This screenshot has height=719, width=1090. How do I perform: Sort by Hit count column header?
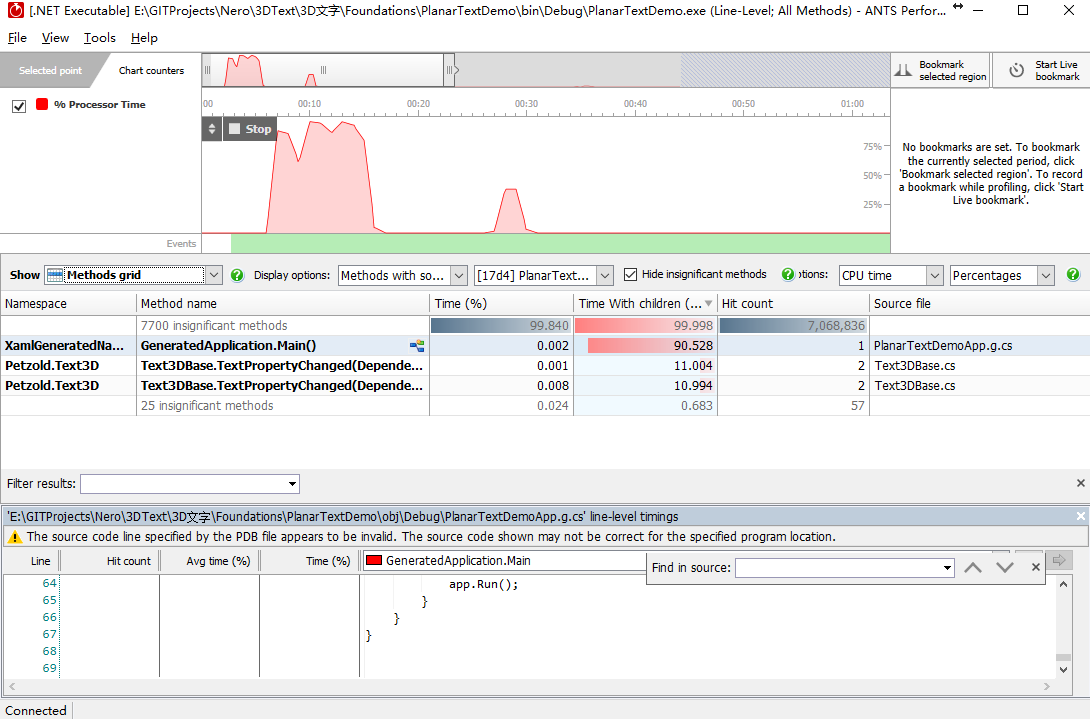point(793,304)
